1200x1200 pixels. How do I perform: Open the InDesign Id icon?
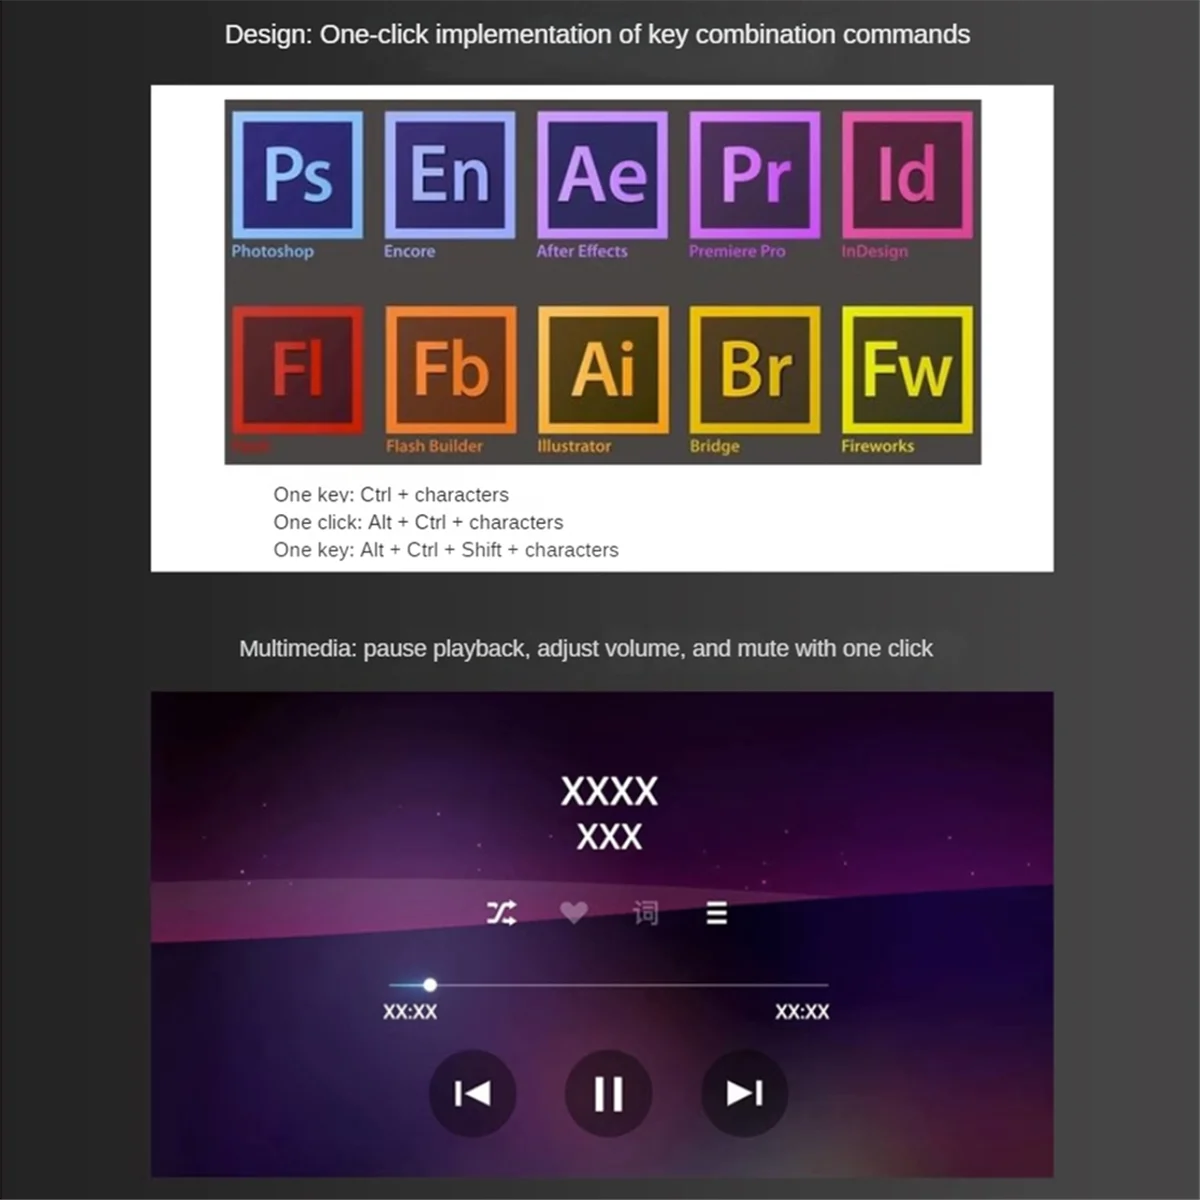pos(907,175)
